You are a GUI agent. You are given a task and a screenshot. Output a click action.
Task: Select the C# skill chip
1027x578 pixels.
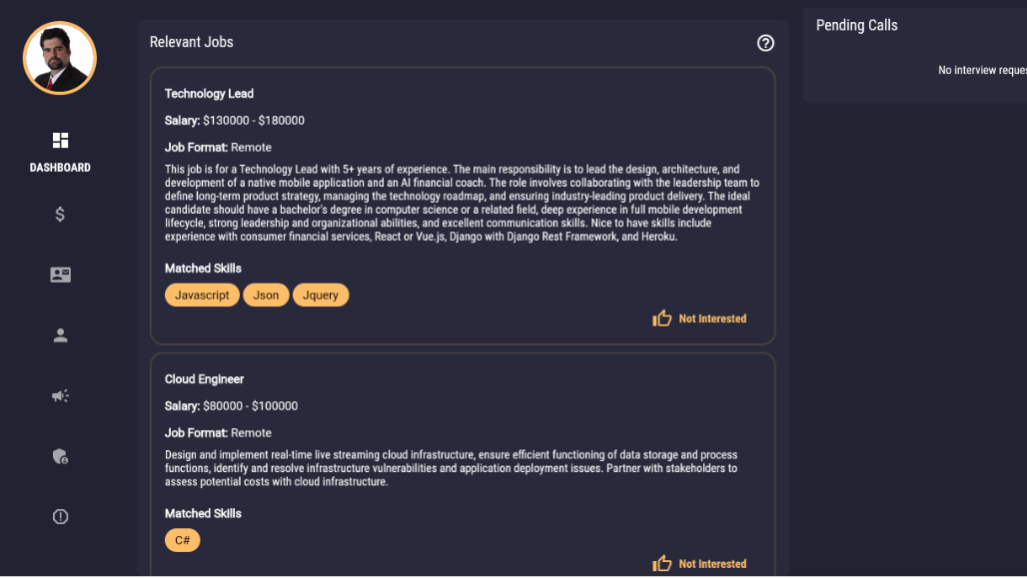click(x=183, y=540)
